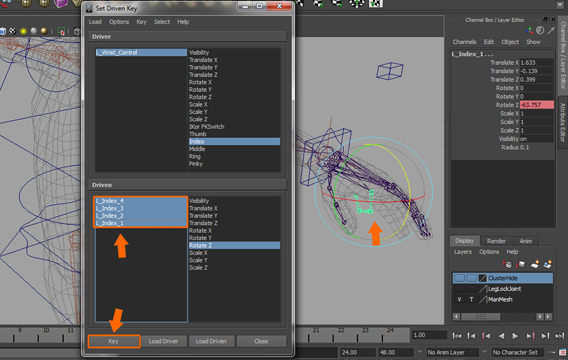Jump to previous keyframe
568x360 pixels.
[486, 336]
